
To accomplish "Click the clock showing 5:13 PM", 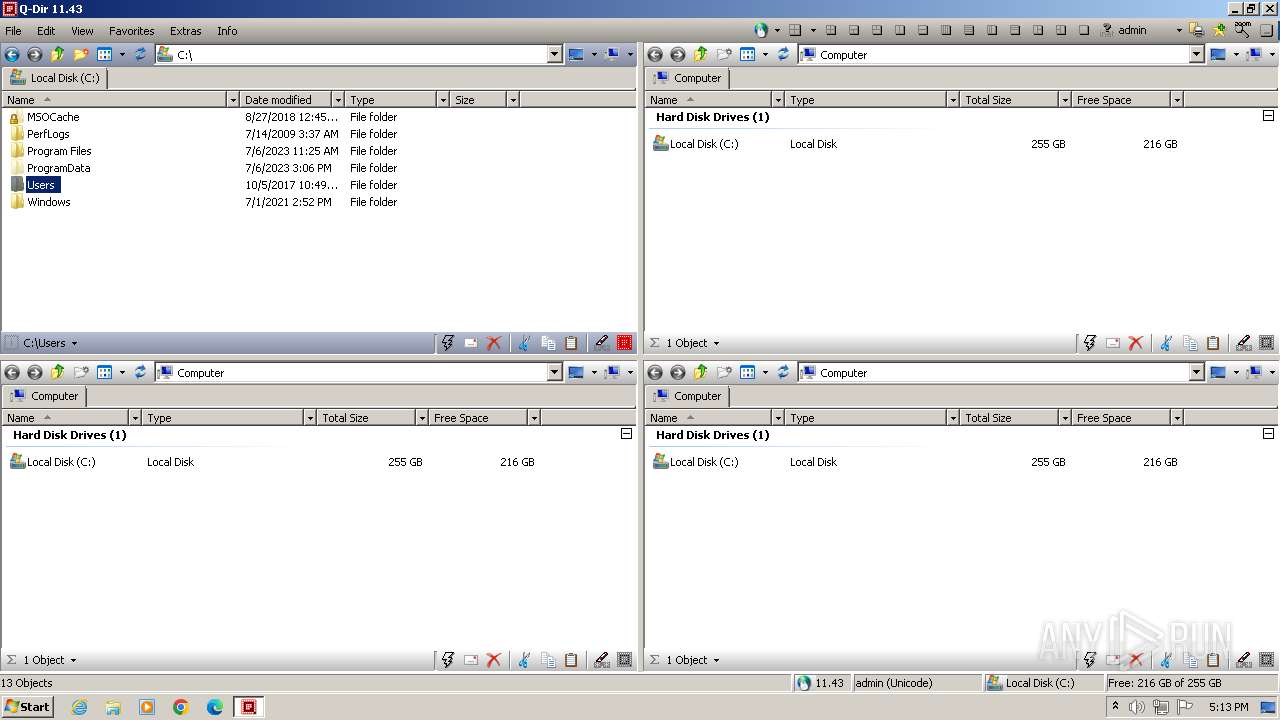I will click(1228, 707).
